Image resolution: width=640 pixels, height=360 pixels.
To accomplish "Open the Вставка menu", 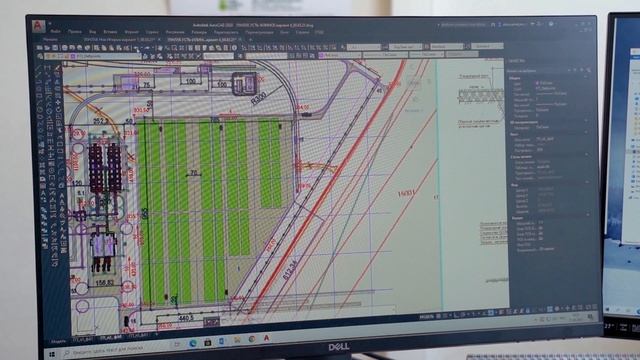I will 110,31.
